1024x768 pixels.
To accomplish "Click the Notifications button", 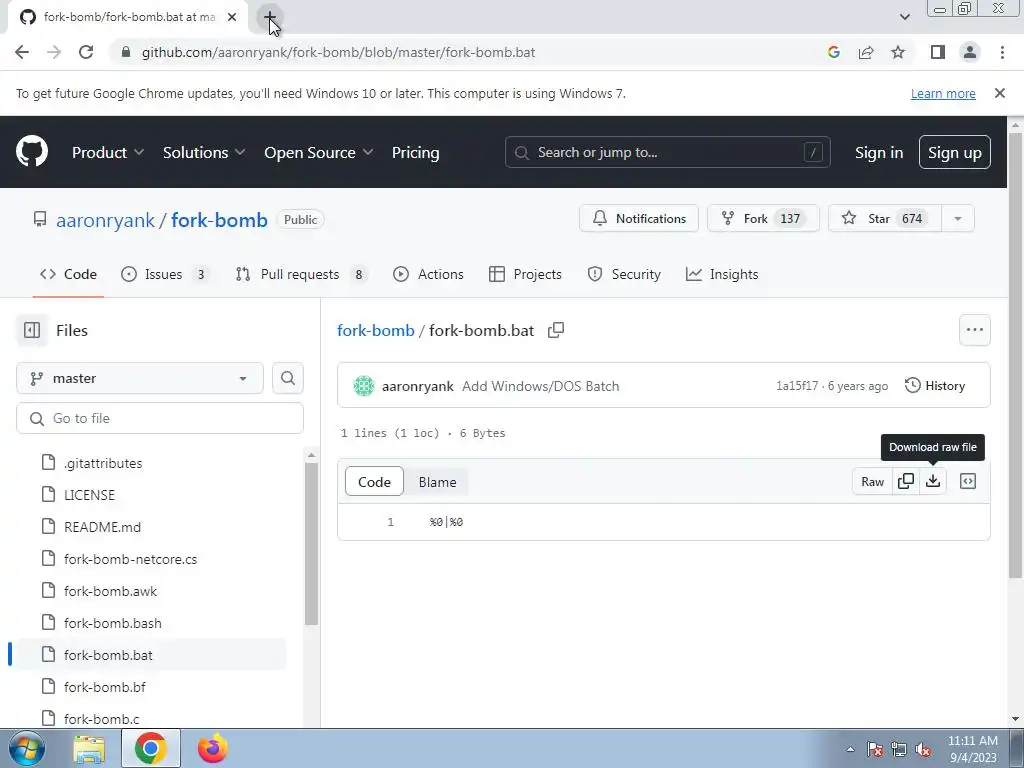I will [x=639, y=219].
